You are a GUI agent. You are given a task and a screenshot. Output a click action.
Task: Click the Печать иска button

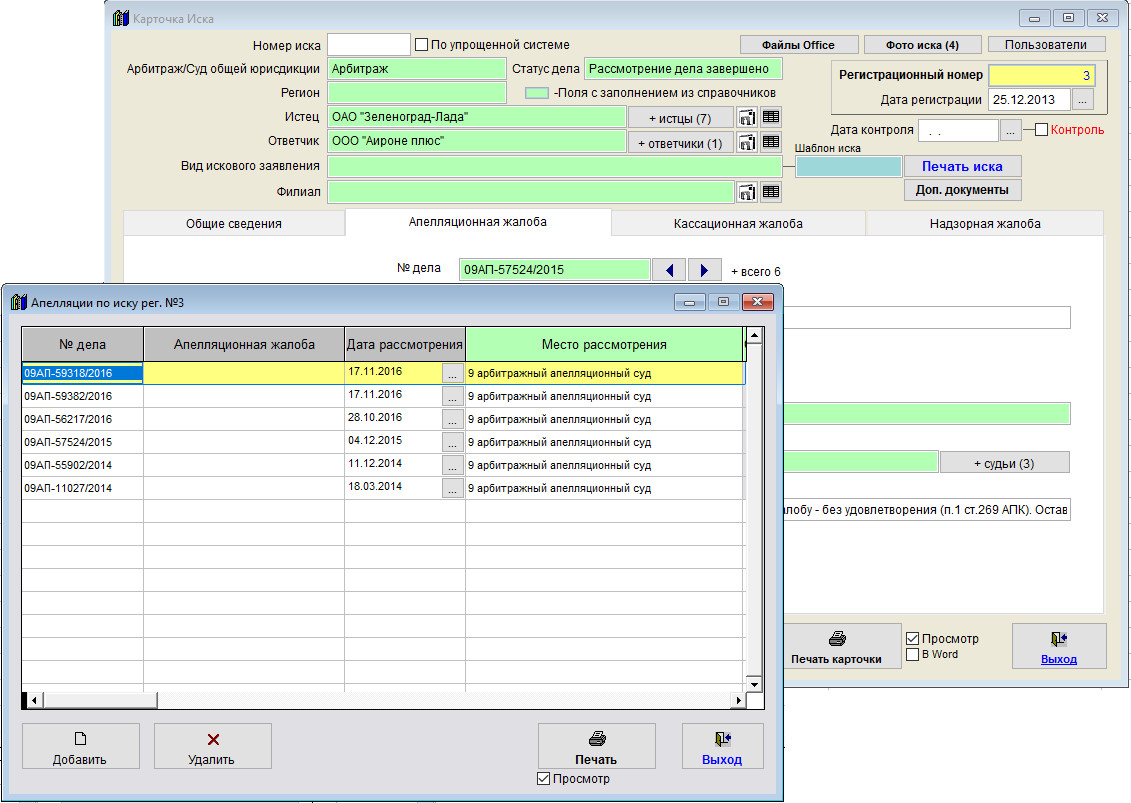point(962,166)
